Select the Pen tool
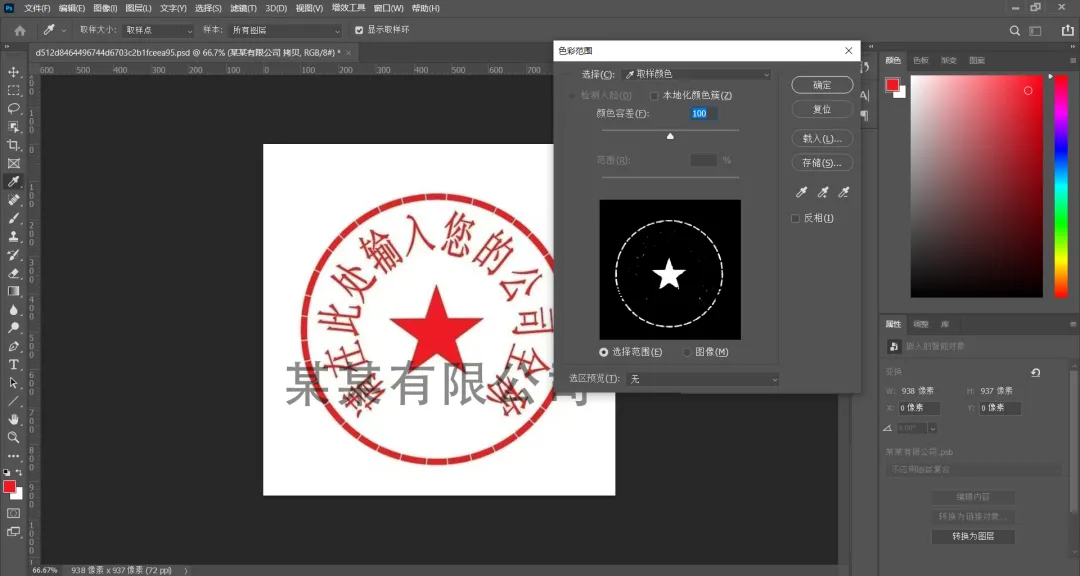The width and height of the screenshot is (1080, 576). click(13, 346)
